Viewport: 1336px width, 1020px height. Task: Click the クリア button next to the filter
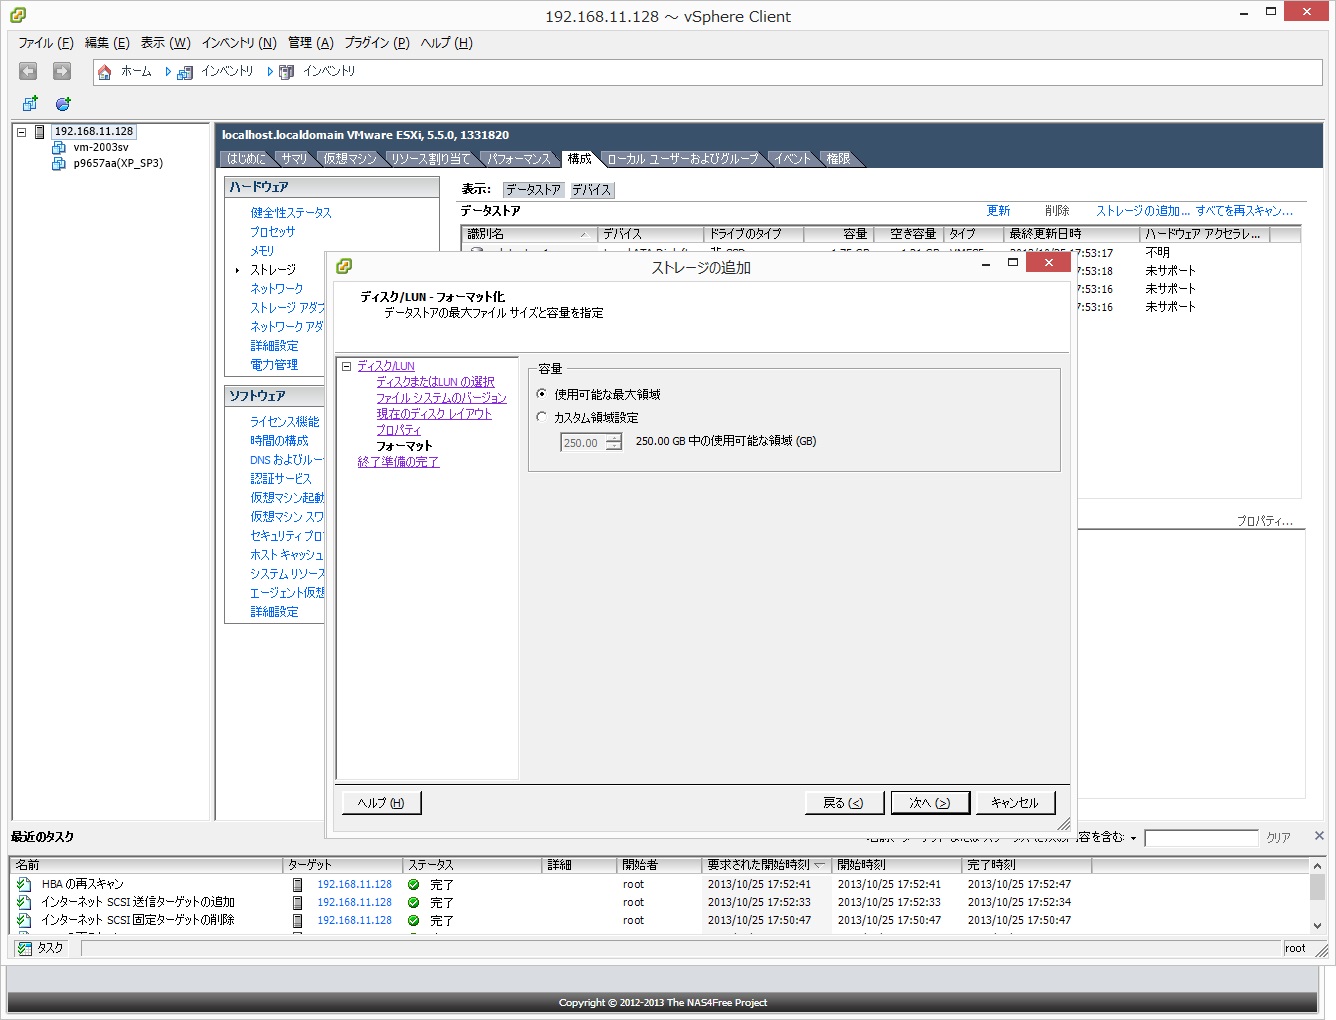(x=1278, y=838)
